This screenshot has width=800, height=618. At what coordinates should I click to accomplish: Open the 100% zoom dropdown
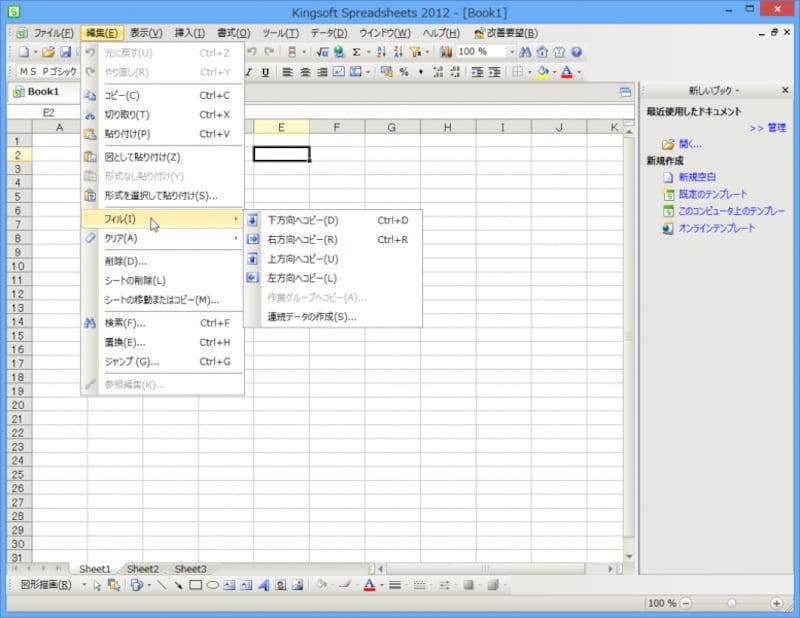(510, 52)
